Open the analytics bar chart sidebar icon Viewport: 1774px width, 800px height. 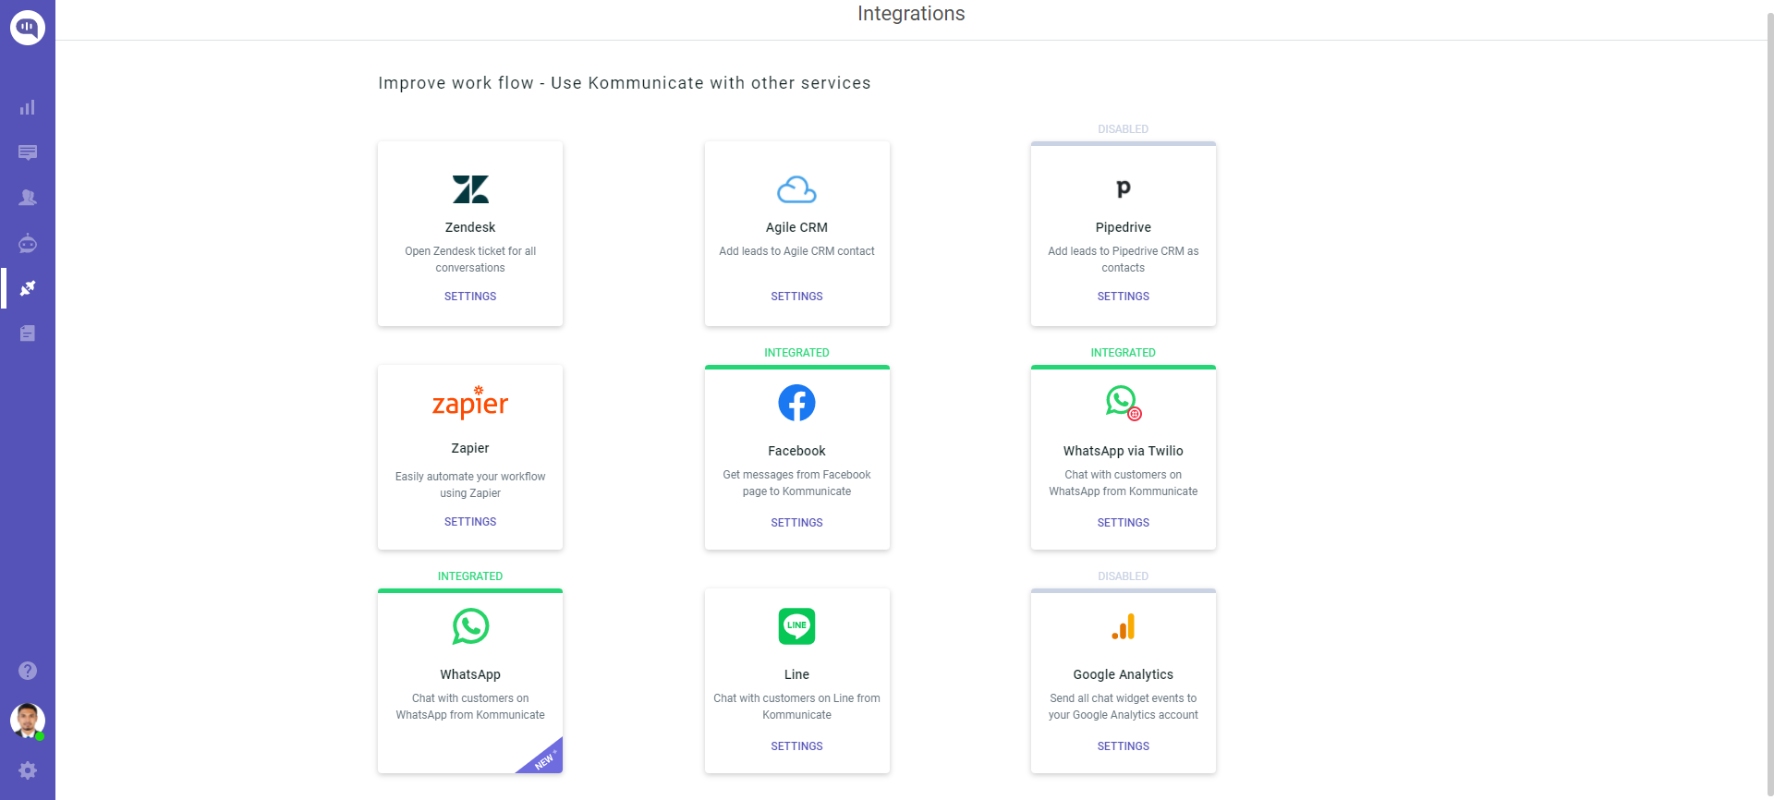tap(27, 107)
